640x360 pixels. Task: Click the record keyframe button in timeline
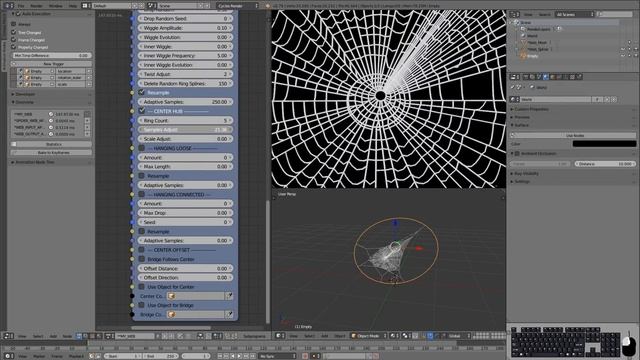click(x=305, y=356)
